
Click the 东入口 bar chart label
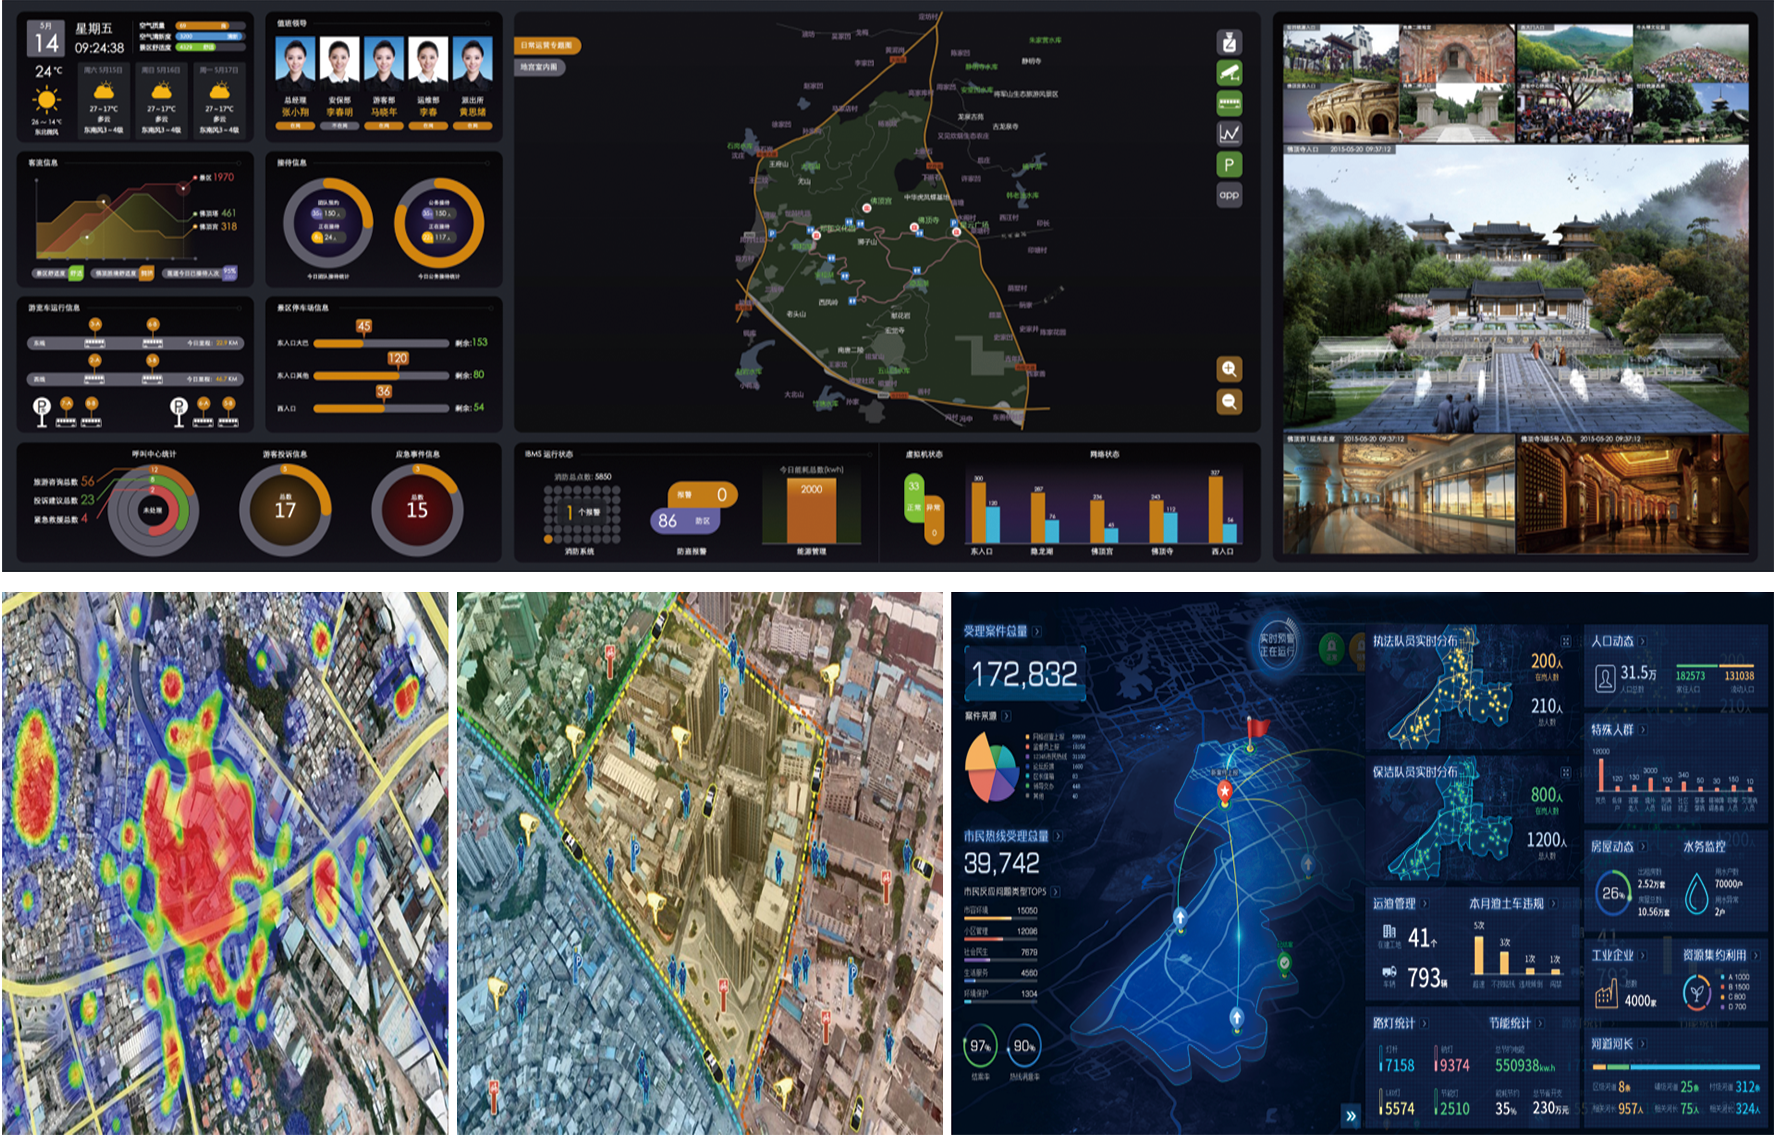point(982,551)
